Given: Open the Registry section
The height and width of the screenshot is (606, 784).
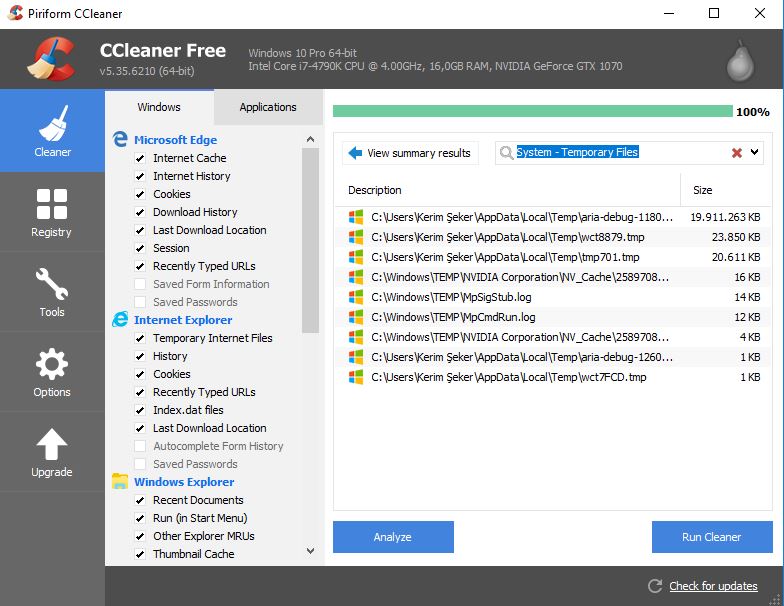Looking at the screenshot, I should 52,212.
